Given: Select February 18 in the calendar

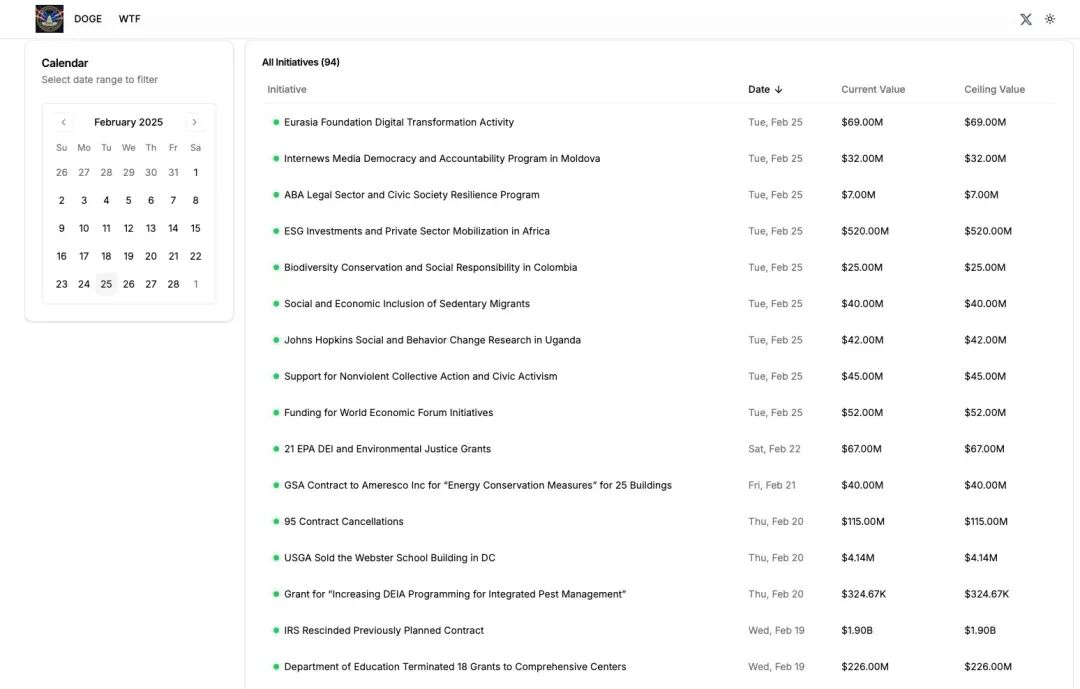Looking at the screenshot, I should pos(106,256).
